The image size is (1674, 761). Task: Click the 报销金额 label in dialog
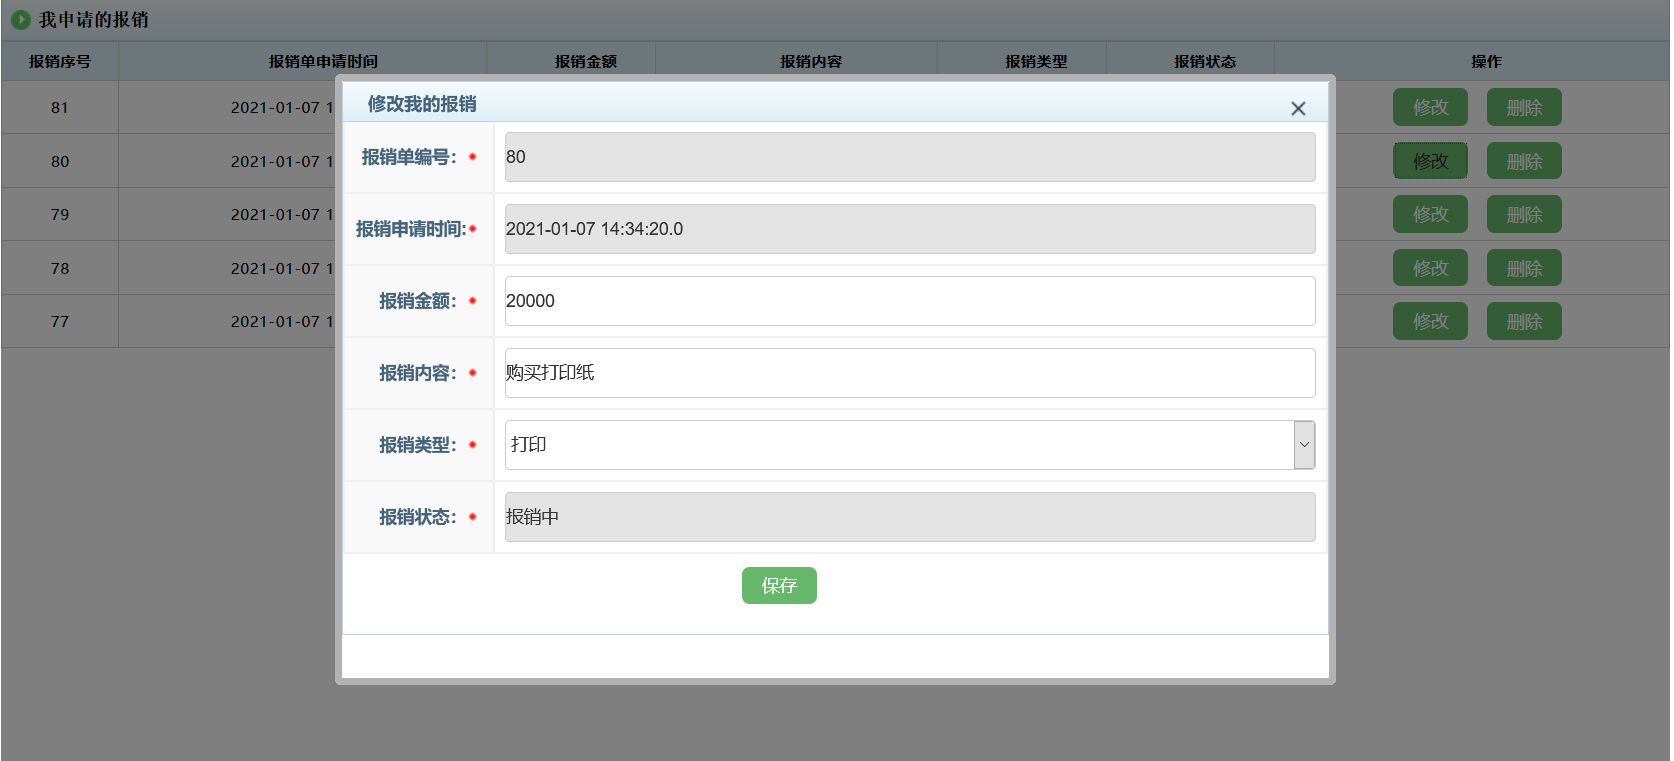pos(418,301)
